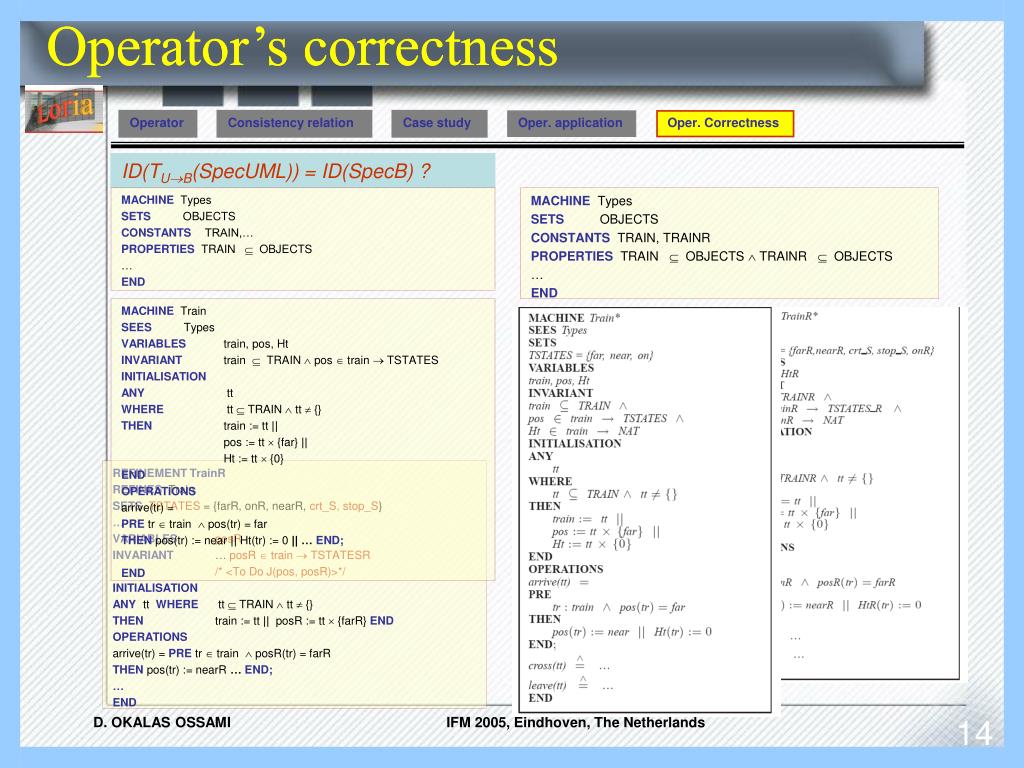Click 'IFM 2005, Eindhoven, The Netherlands' footer

tap(575, 722)
